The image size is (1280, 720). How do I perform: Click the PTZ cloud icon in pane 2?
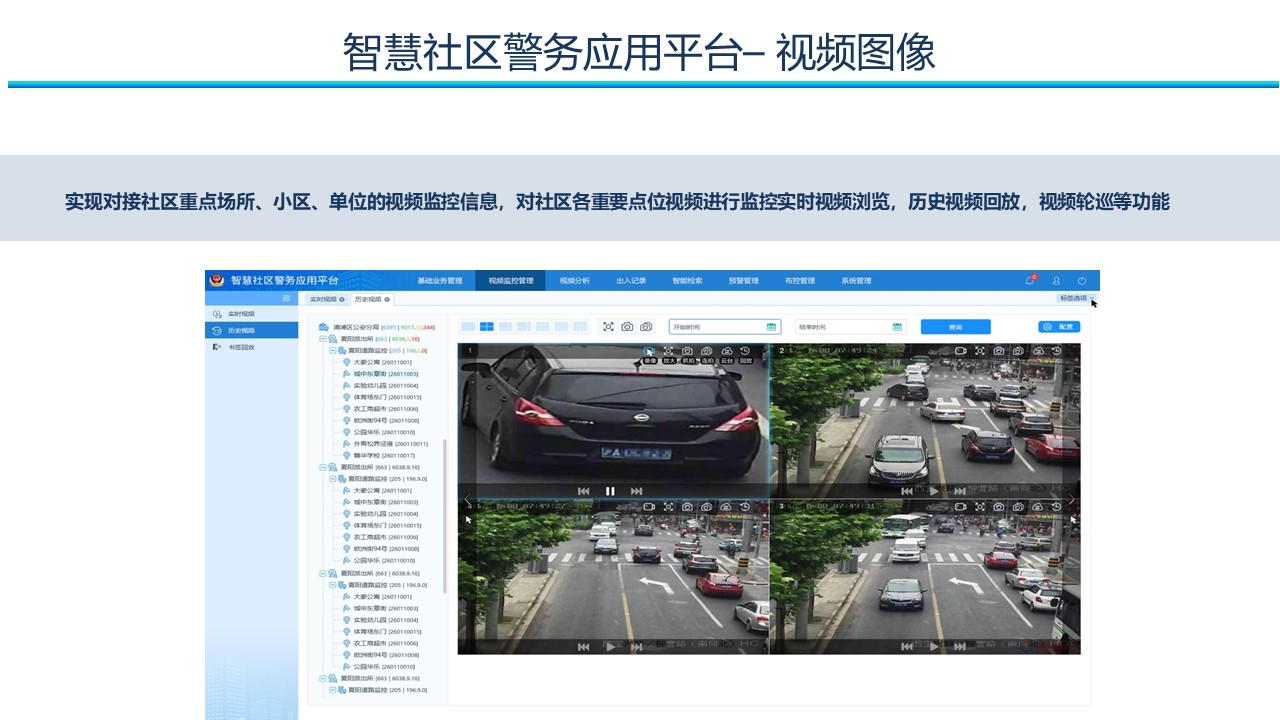tap(1036, 351)
